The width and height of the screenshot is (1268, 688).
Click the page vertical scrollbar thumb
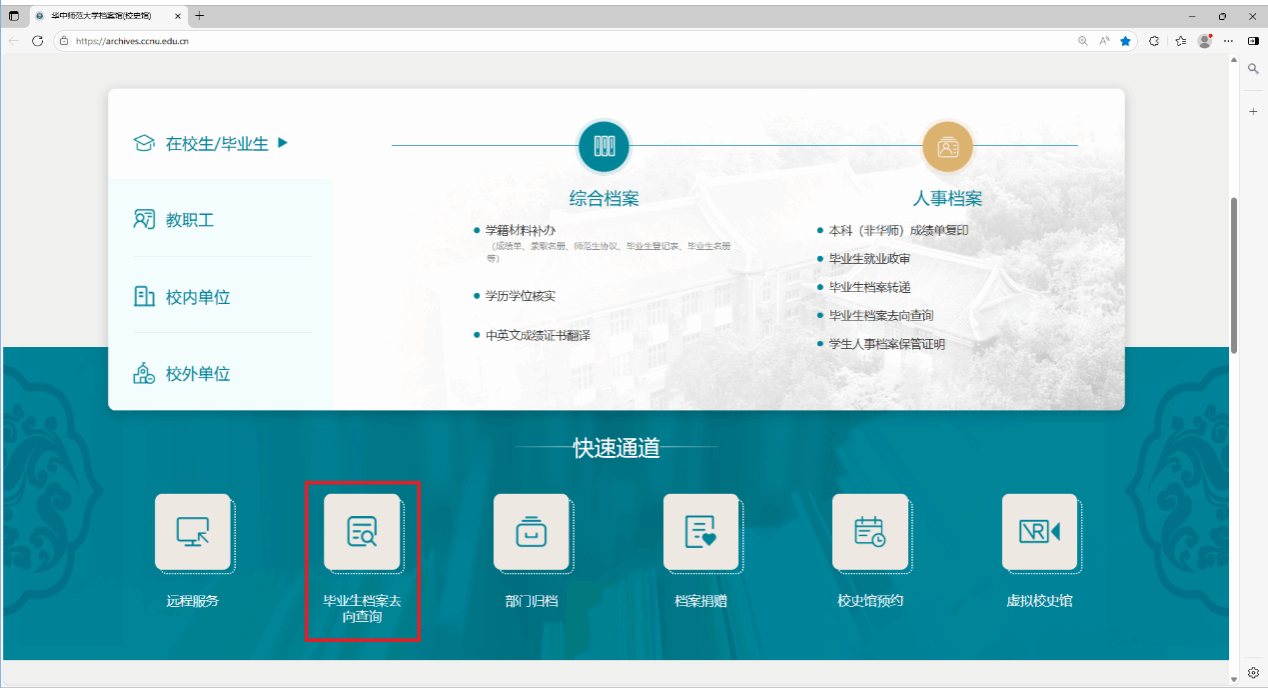pyautogui.click(x=1234, y=275)
